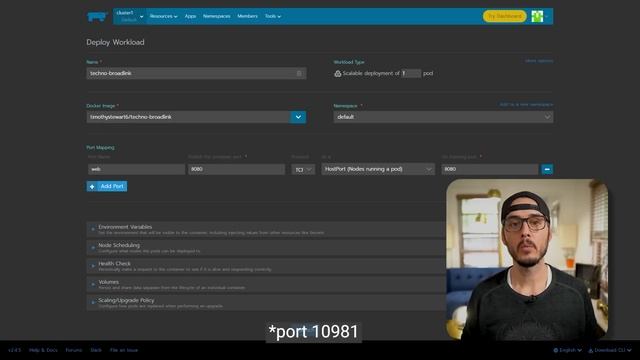Open the Forums footer link
640x360 pixels.
74,350
